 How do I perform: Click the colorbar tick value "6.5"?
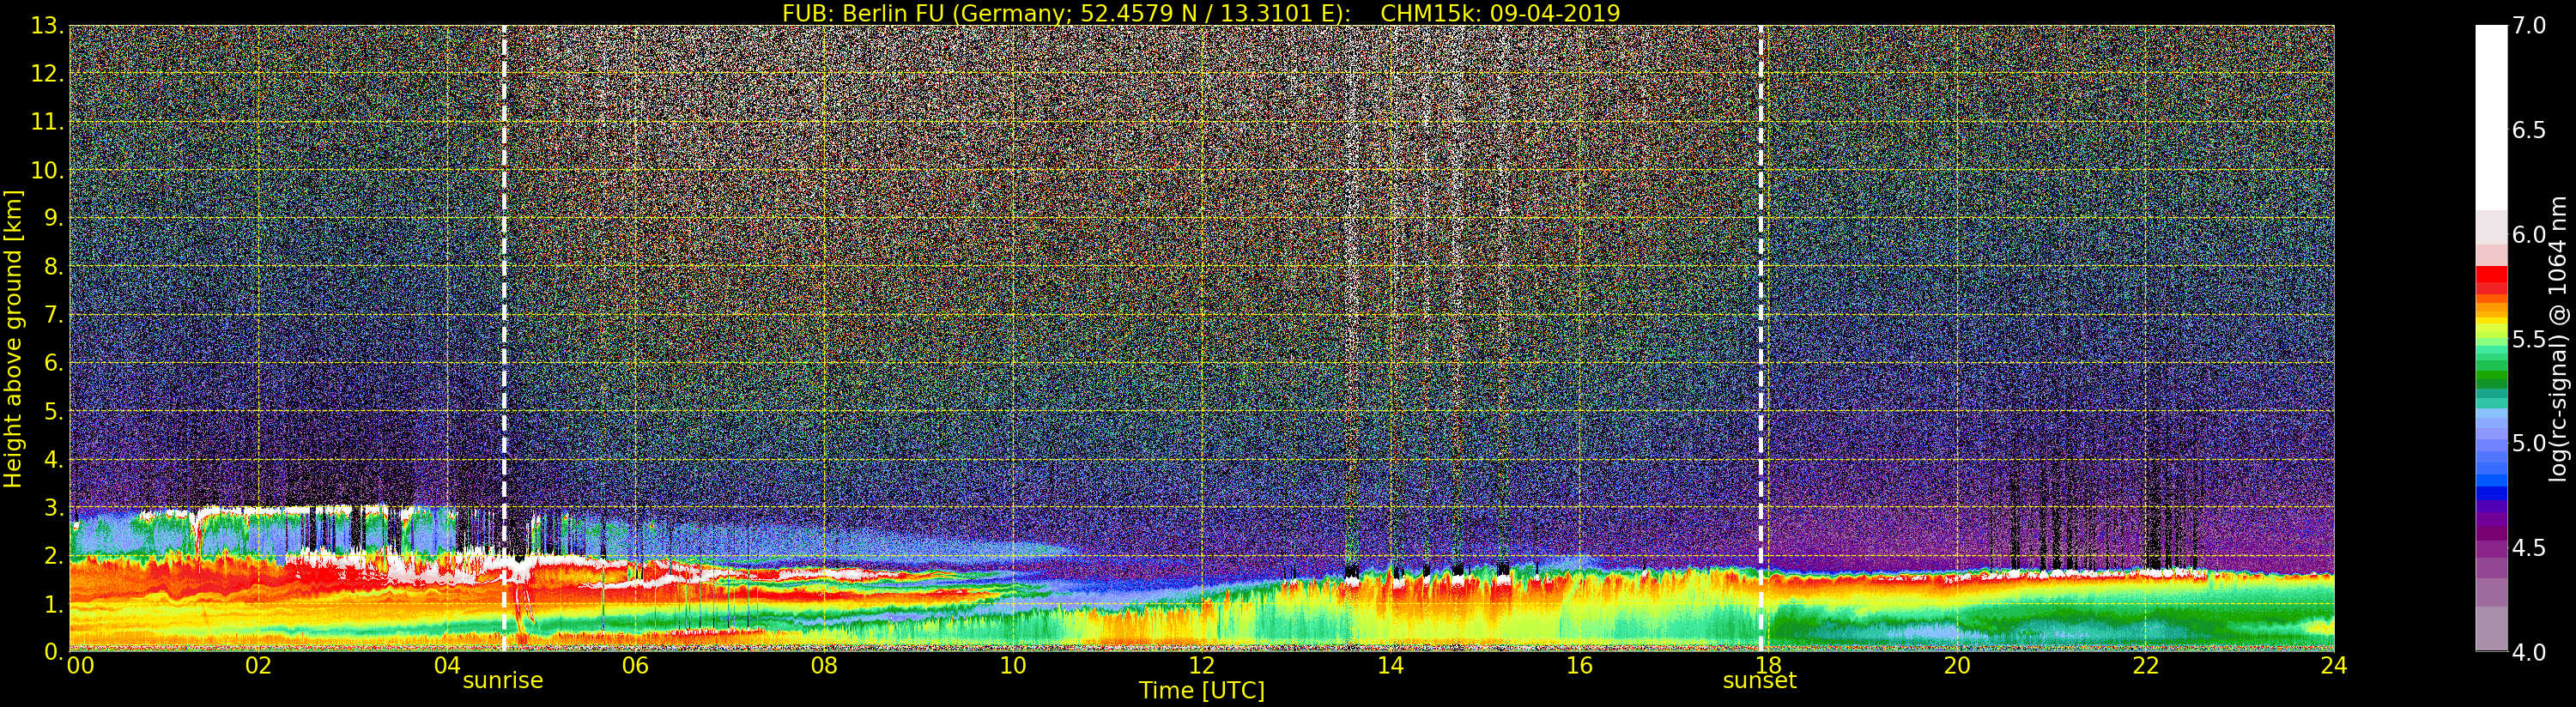tap(2529, 130)
